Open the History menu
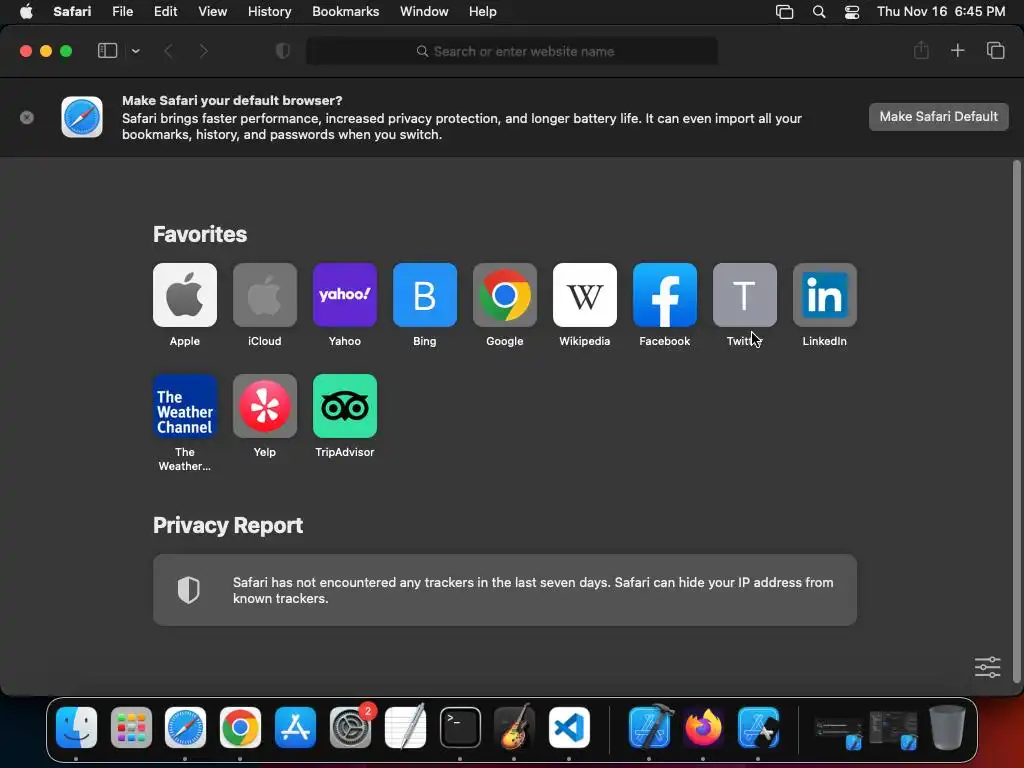1024x768 pixels. point(270,11)
